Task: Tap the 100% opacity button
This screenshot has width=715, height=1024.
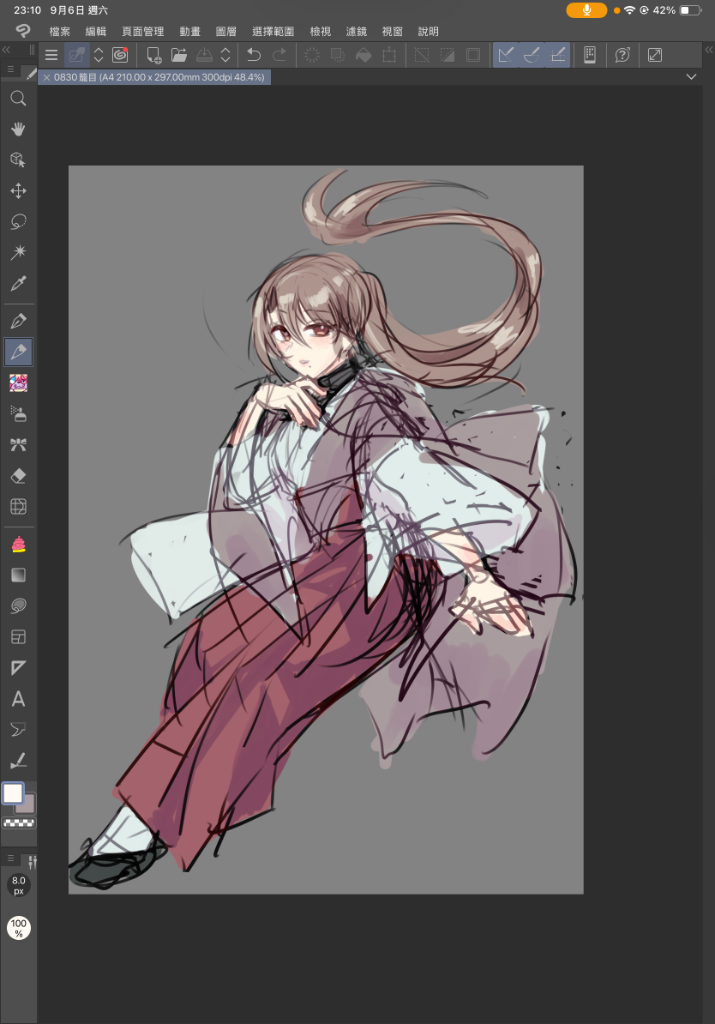Action: point(18,928)
